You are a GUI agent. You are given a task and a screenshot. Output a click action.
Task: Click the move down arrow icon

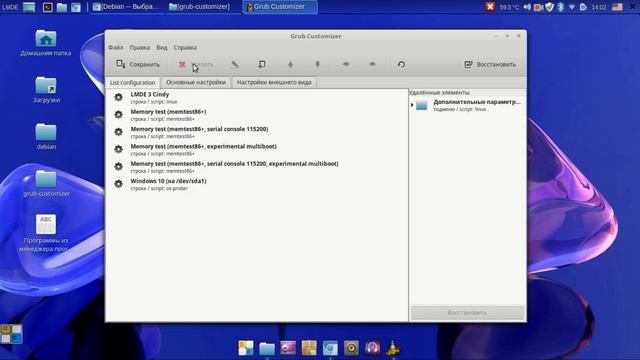point(317,64)
